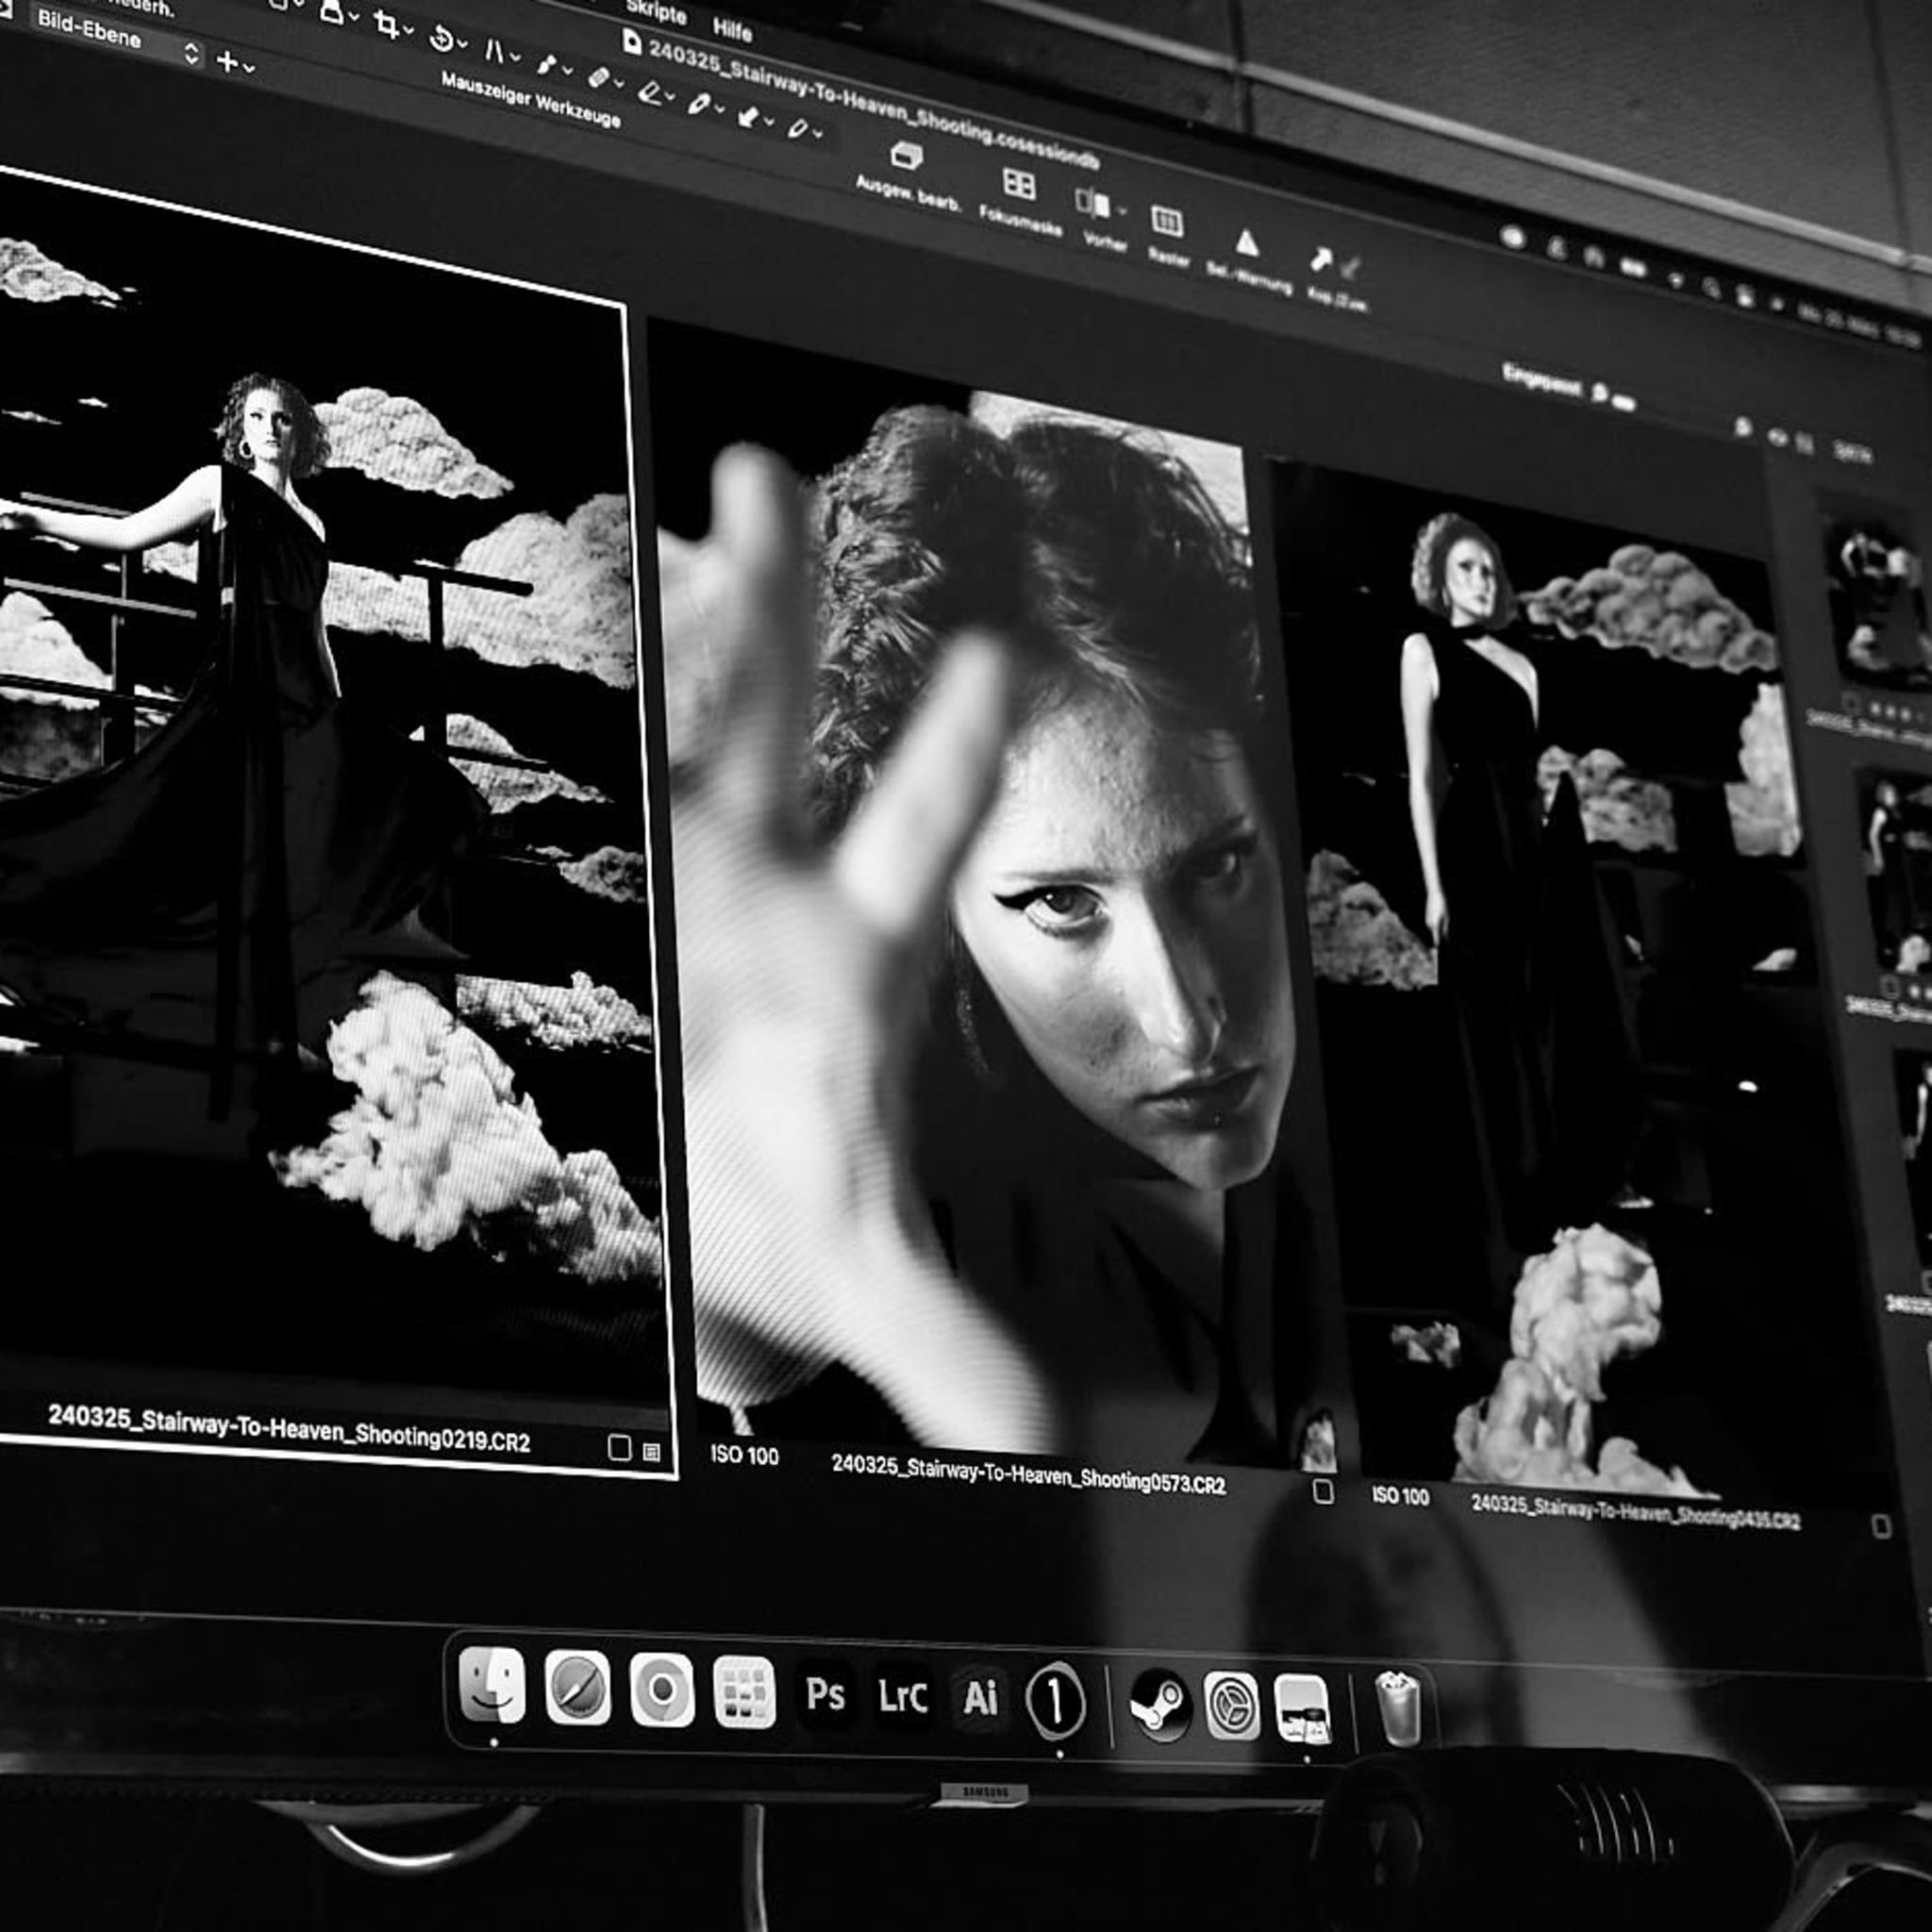Click the Ausgew. bearb. toolbar icon
Viewport: 1932px width, 1932px height.
click(906, 156)
